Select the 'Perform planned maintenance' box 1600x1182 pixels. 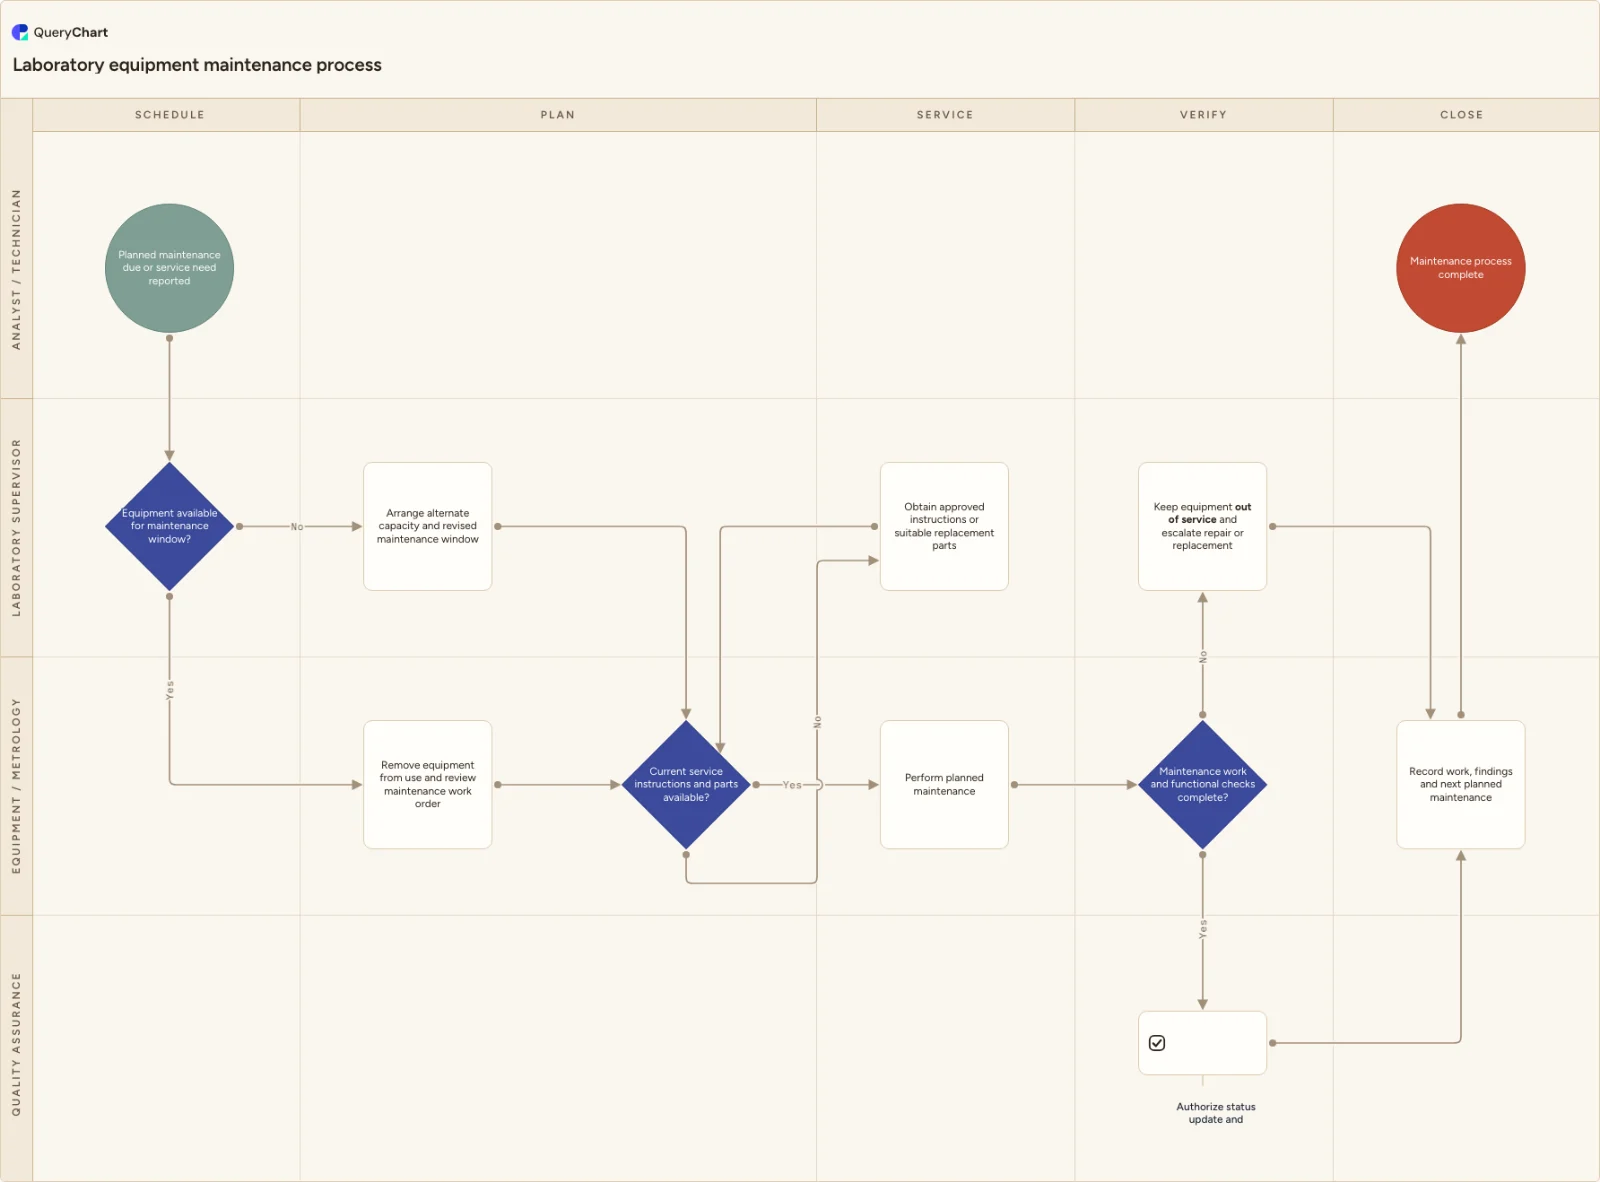coord(944,785)
